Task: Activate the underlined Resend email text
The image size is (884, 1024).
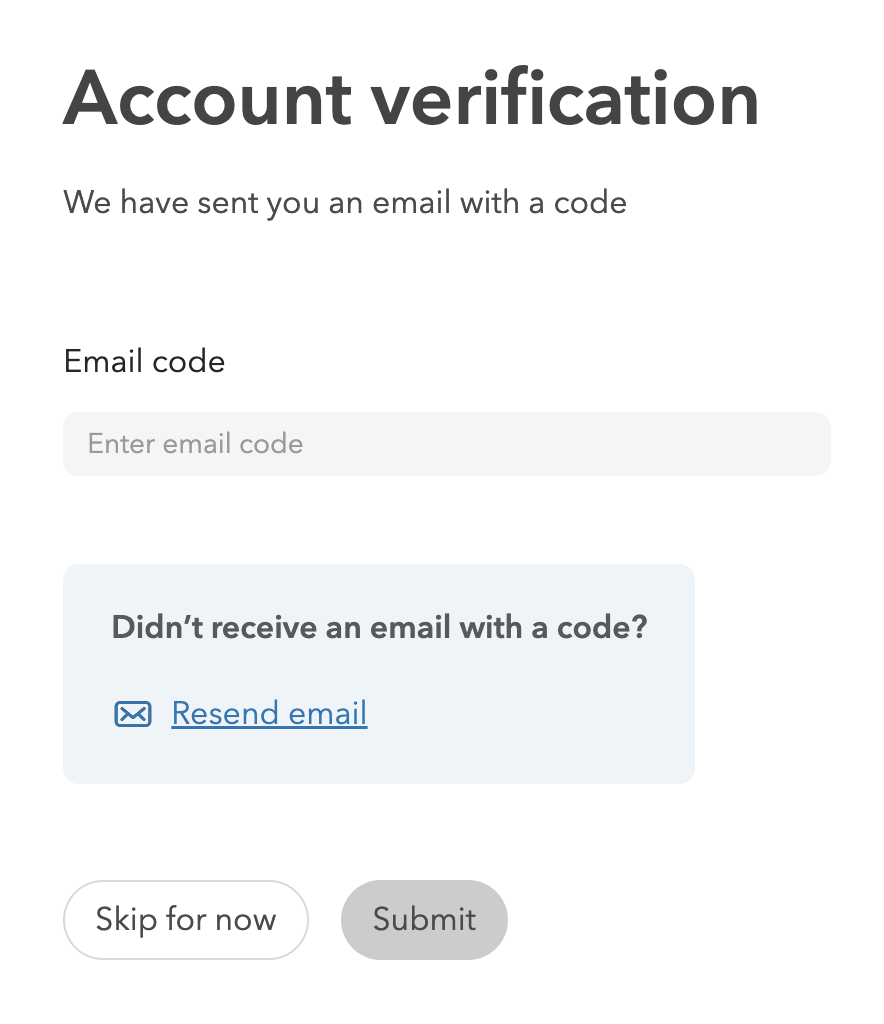Action: (x=269, y=714)
